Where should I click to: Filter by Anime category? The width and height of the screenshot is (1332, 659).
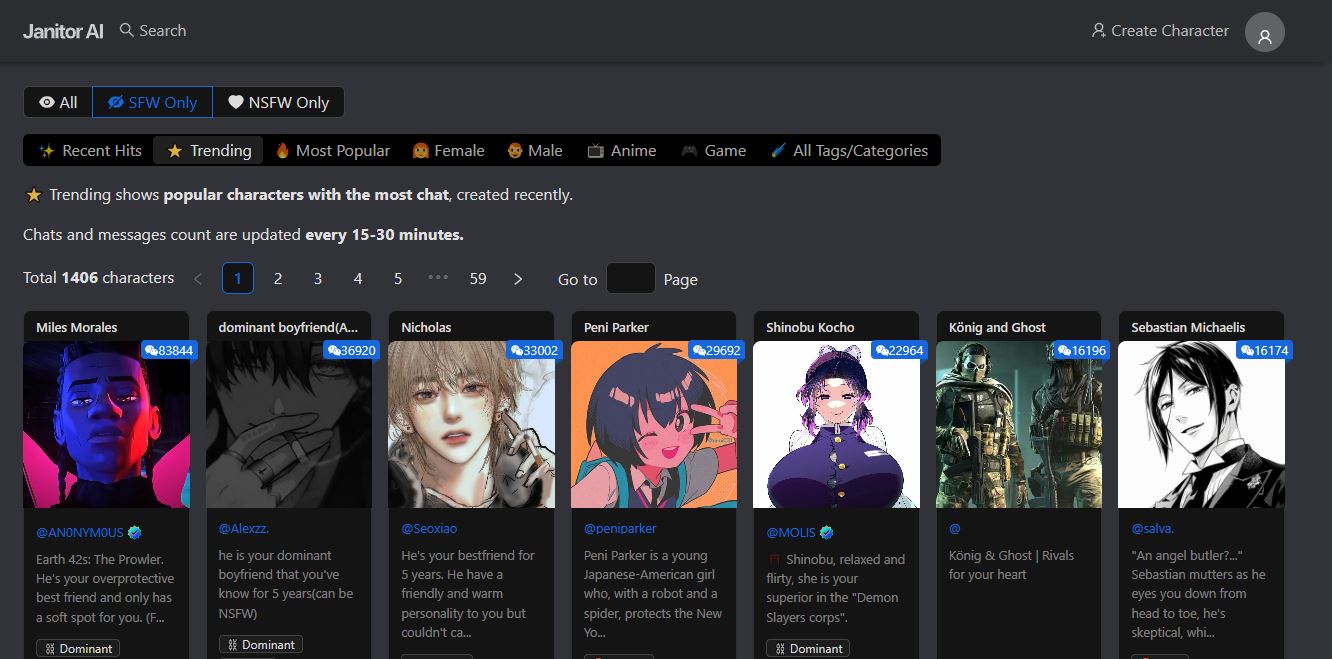click(x=621, y=151)
